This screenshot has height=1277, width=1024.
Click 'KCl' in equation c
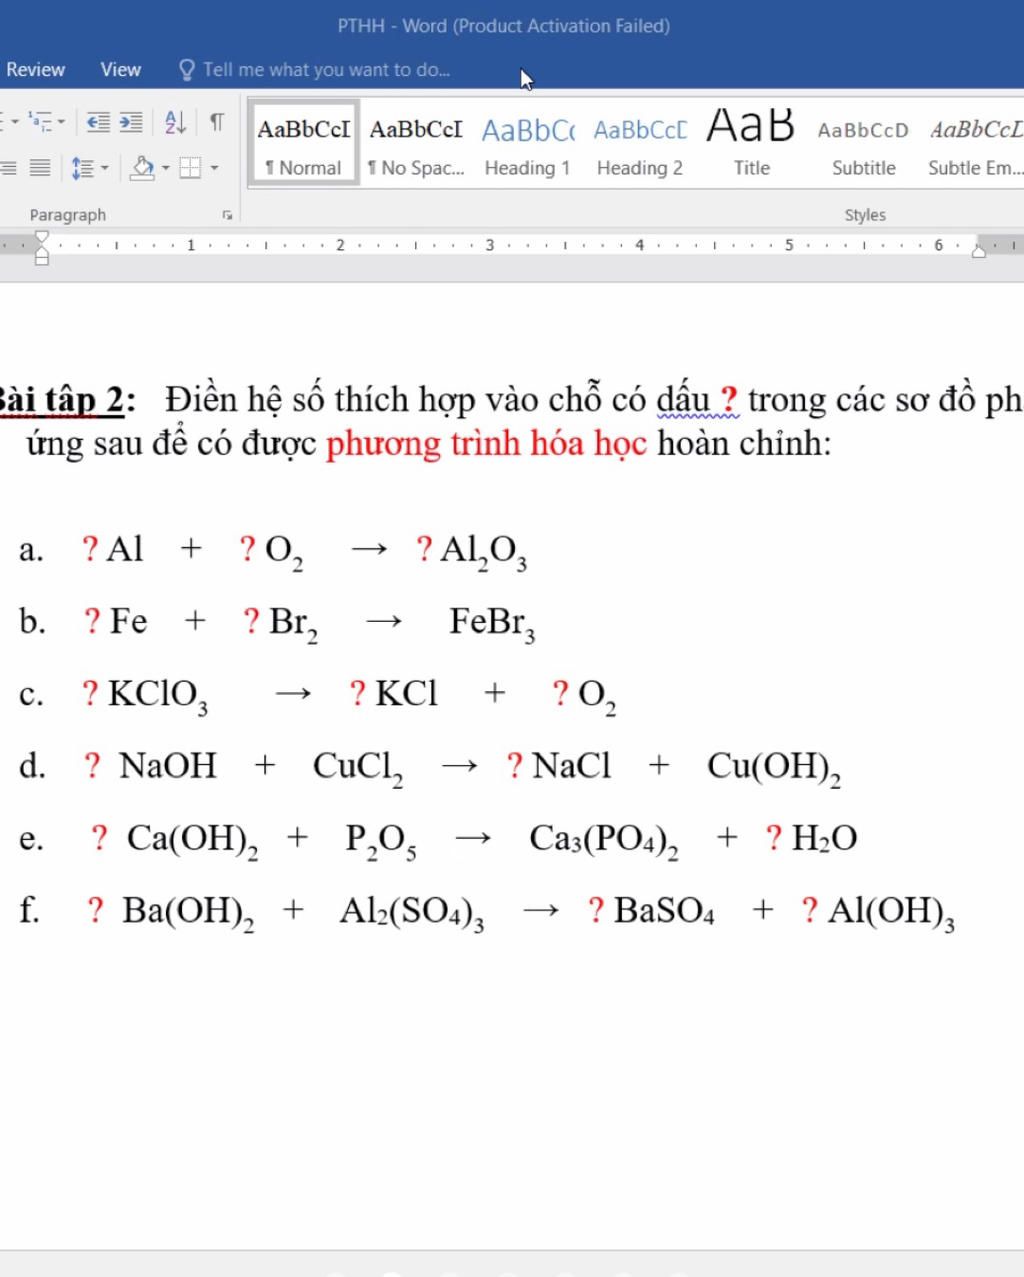point(407,693)
